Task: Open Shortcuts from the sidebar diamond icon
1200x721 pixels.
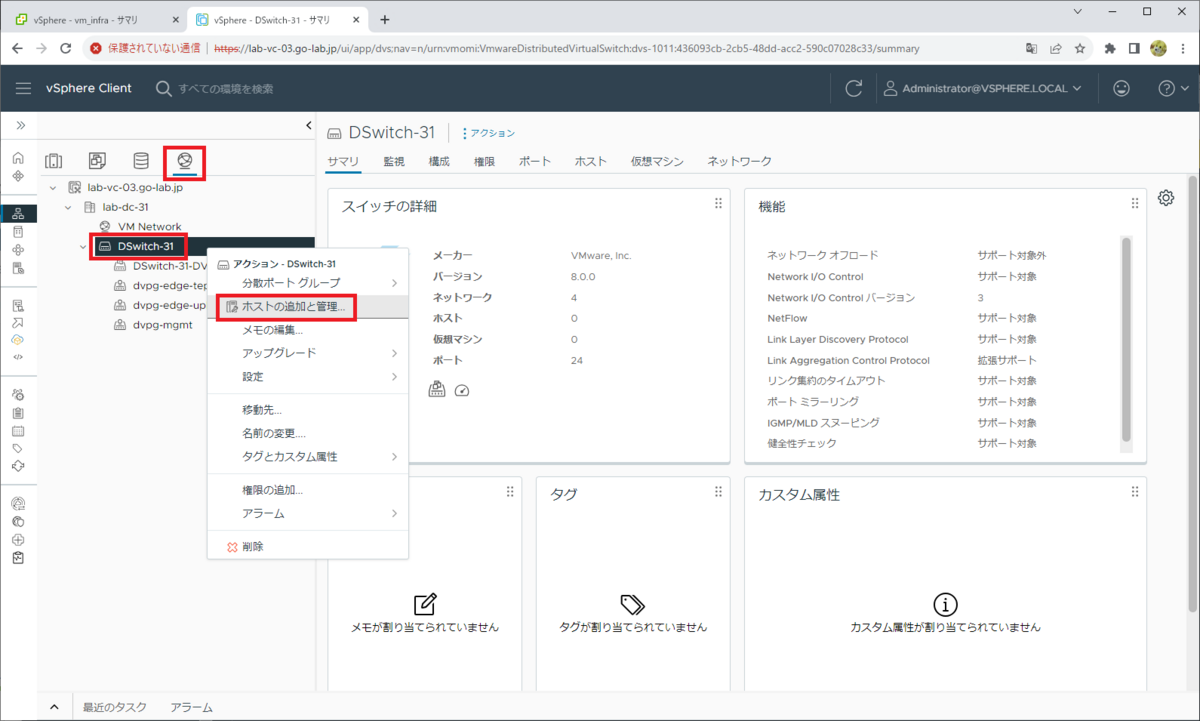Action: pos(18,176)
